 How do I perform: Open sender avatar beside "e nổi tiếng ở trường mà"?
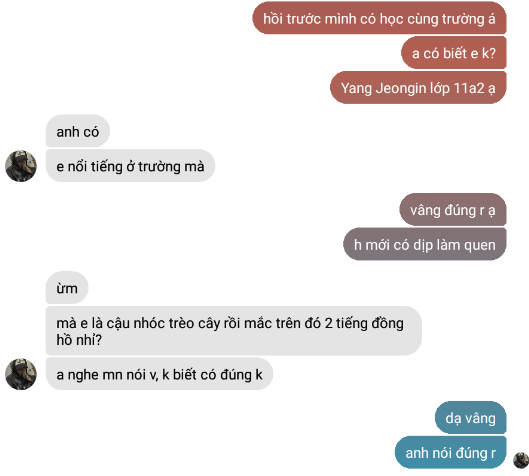(21, 166)
